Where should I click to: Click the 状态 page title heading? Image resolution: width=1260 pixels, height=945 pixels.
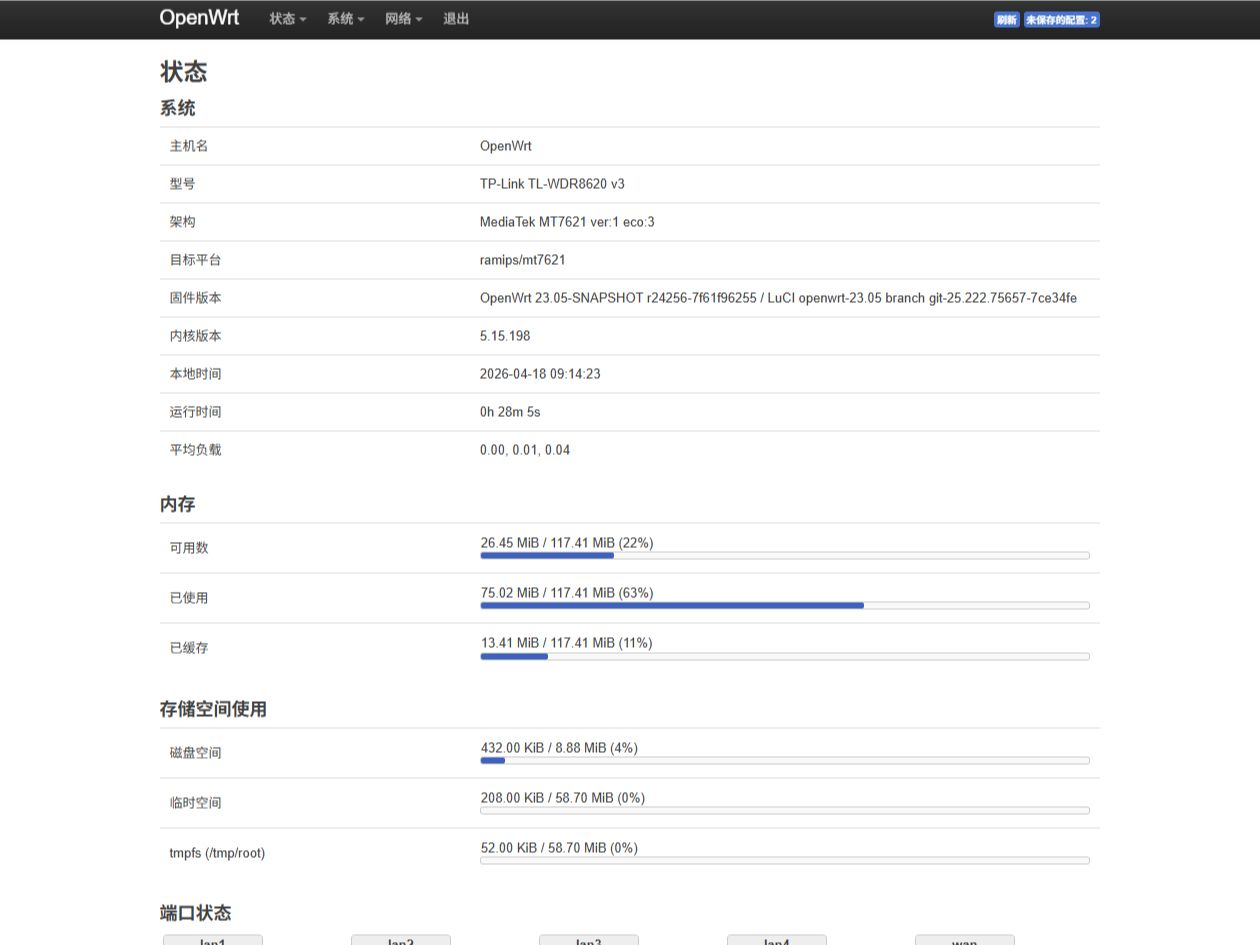184,72
